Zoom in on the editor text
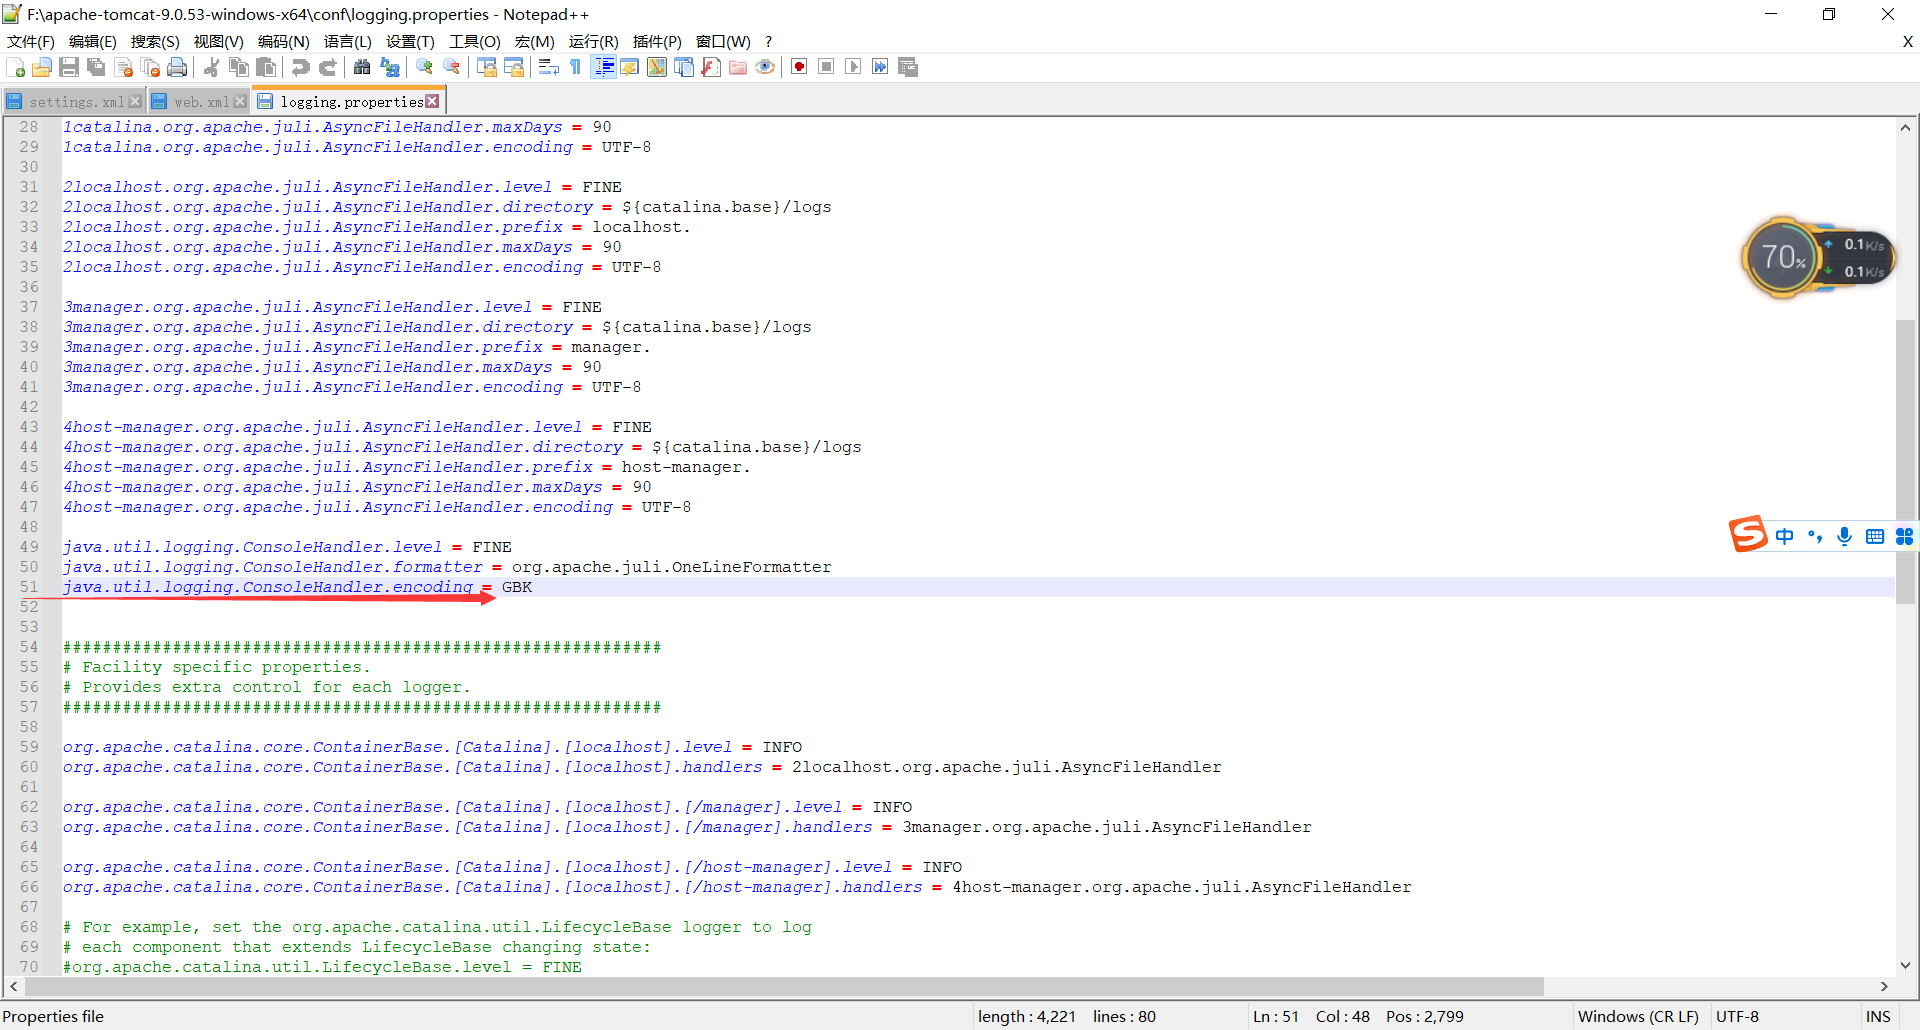This screenshot has height=1030, width=1920. point(425,67)
